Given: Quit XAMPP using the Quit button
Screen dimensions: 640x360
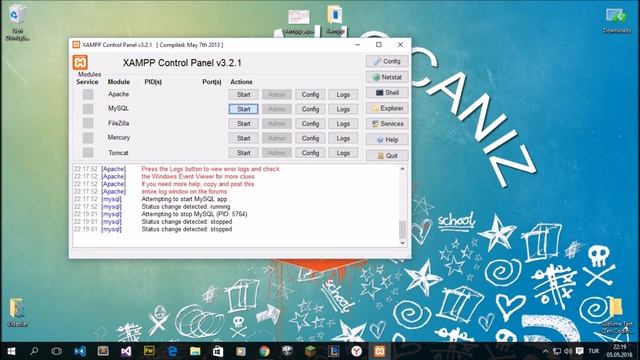Looking at the screenshot, I should tap(387, 156).
